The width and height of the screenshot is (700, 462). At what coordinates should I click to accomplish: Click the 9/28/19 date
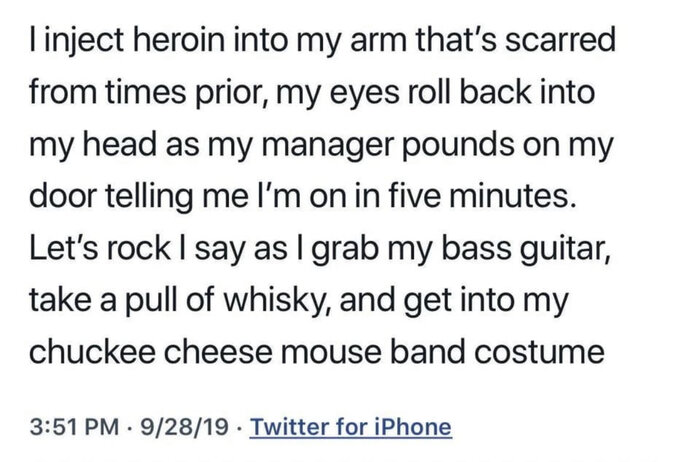click(184, 427)
